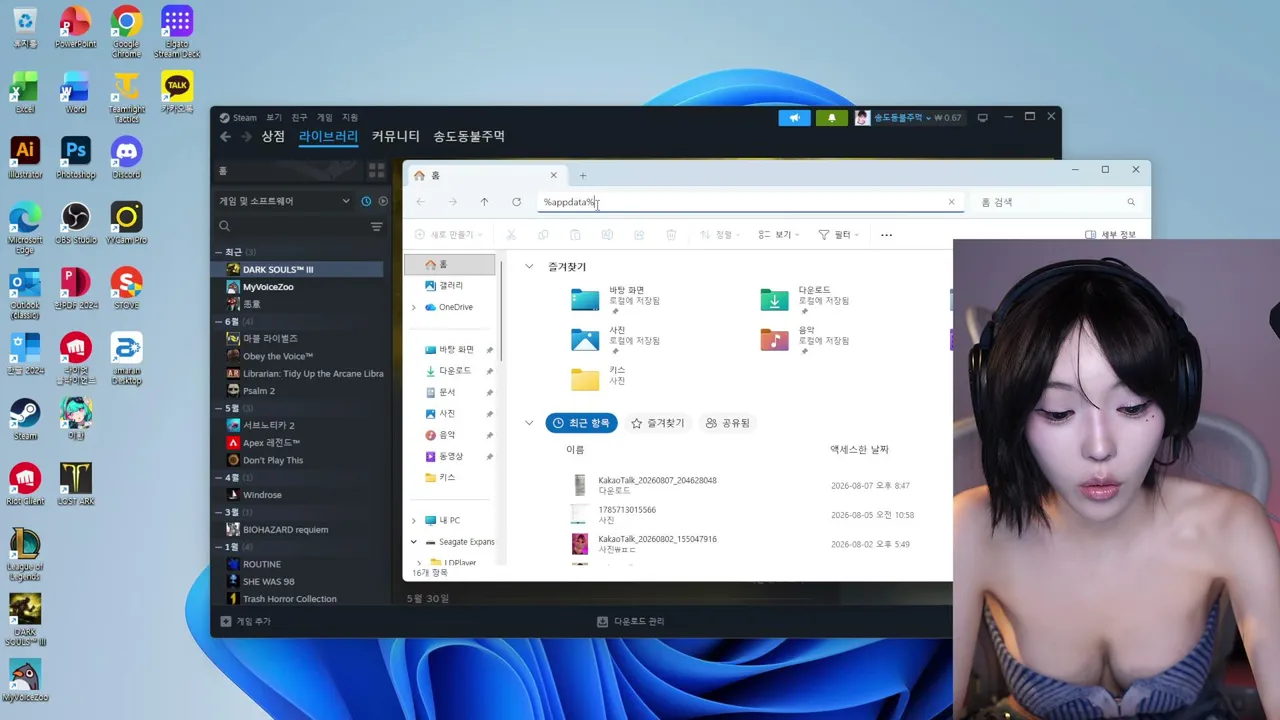The width and height of the screenshot is (1280, 720).
Task: Select MyVoiceZoo in Steam library
Action: point(299,287)
